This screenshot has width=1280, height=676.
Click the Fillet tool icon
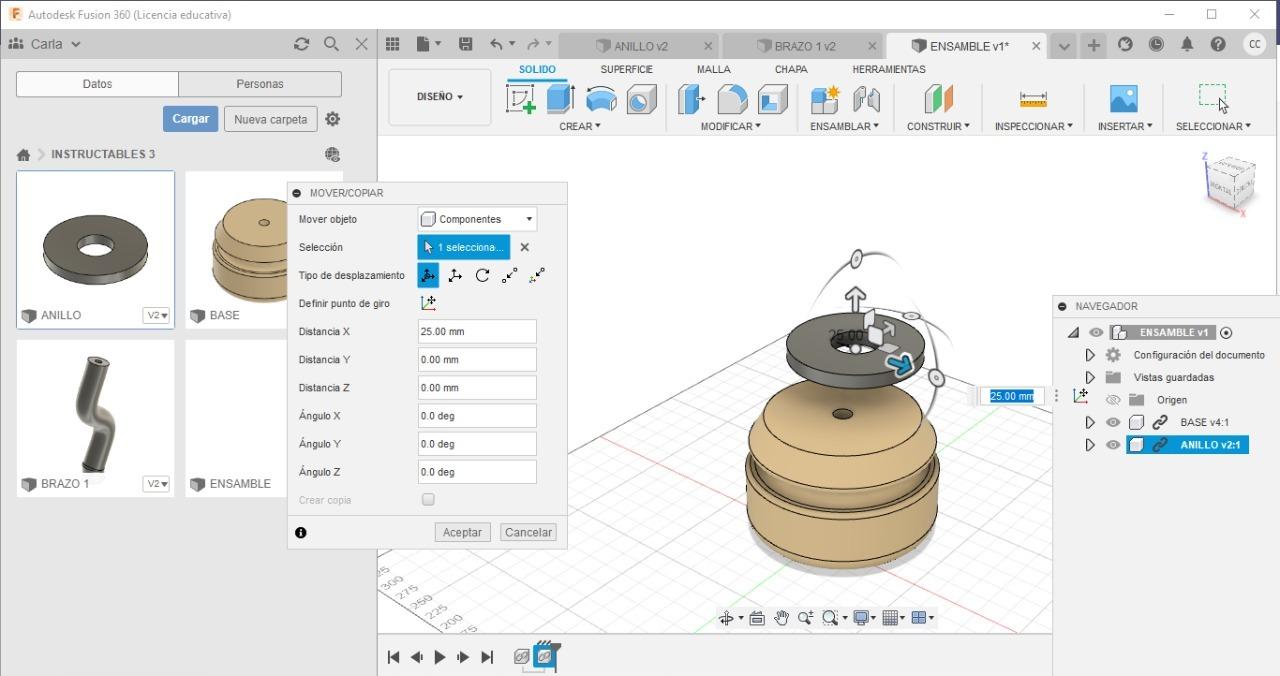click(732, 99)
